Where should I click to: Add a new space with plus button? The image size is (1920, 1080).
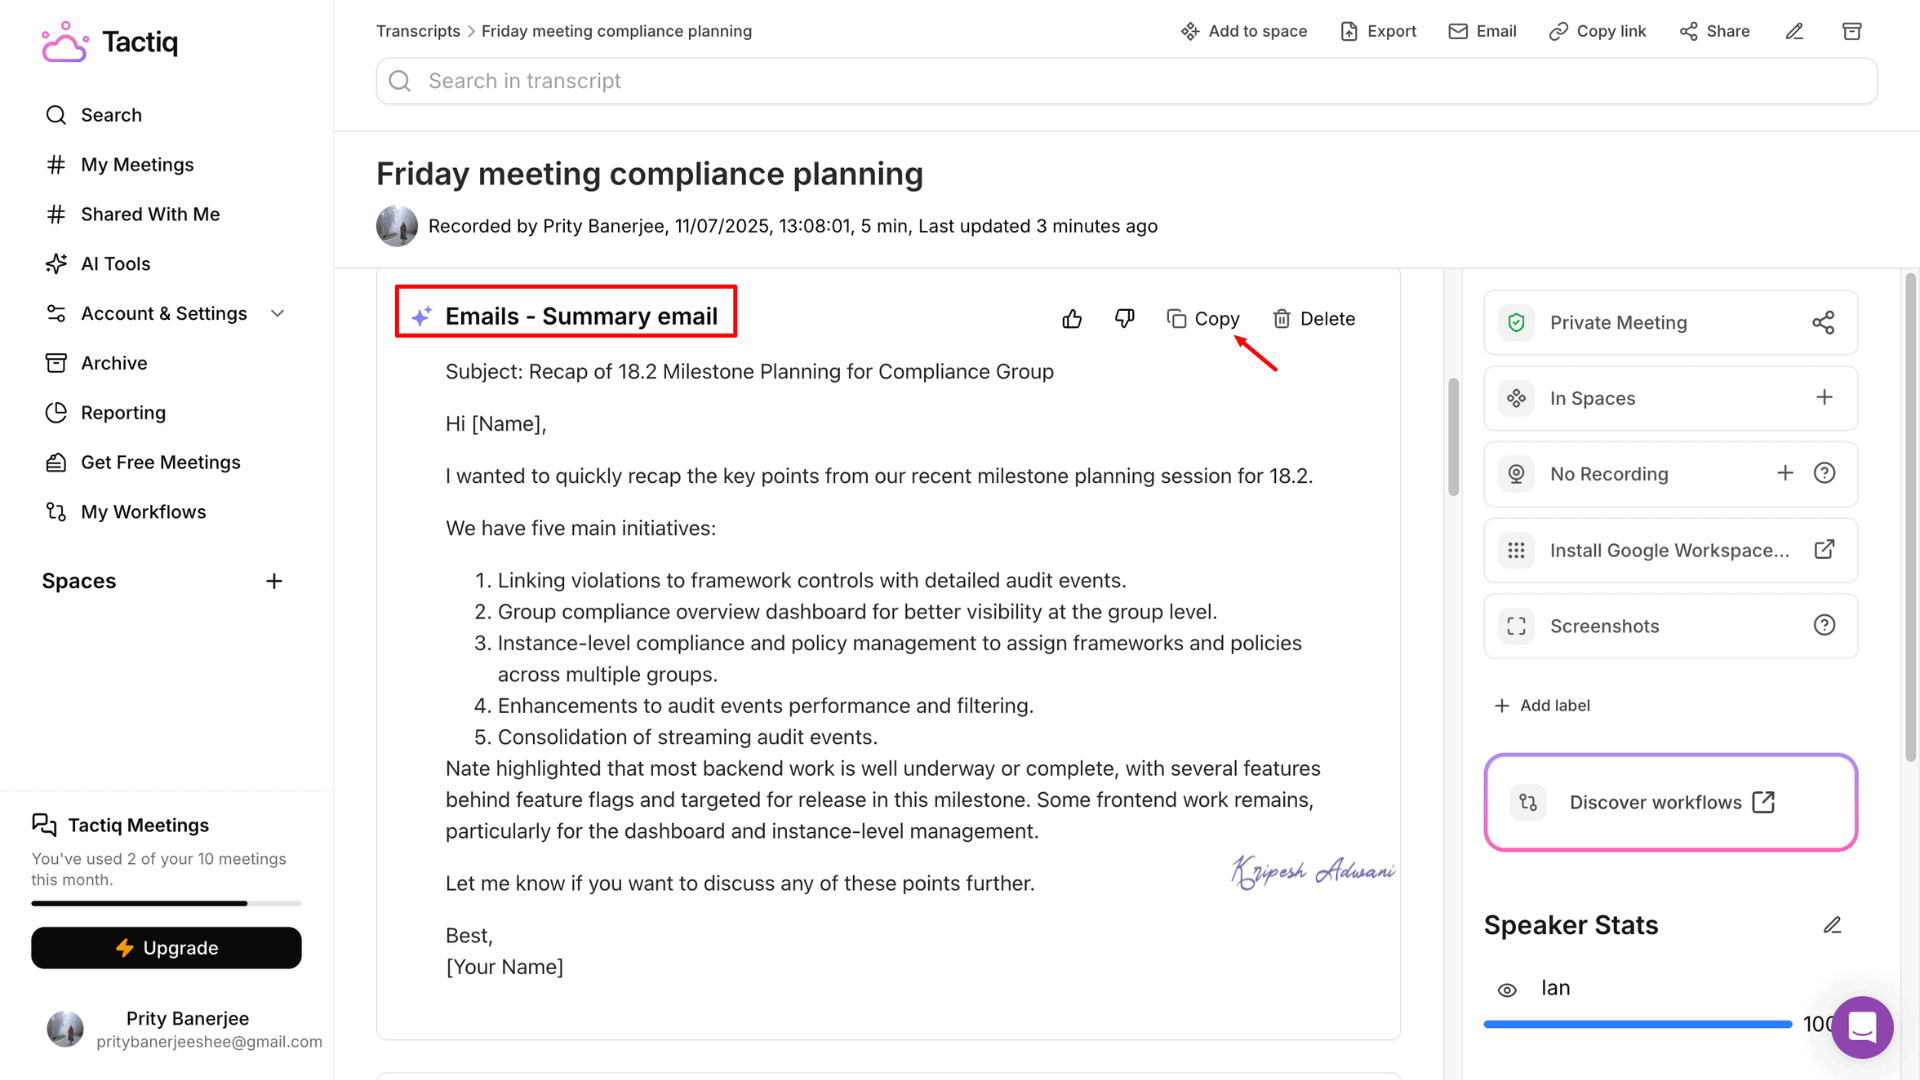(274, 581)
